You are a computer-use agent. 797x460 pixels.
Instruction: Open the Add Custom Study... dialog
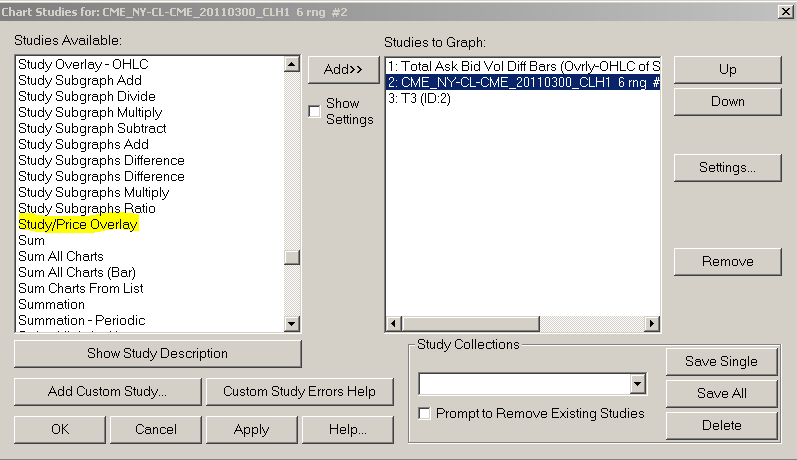108,392
